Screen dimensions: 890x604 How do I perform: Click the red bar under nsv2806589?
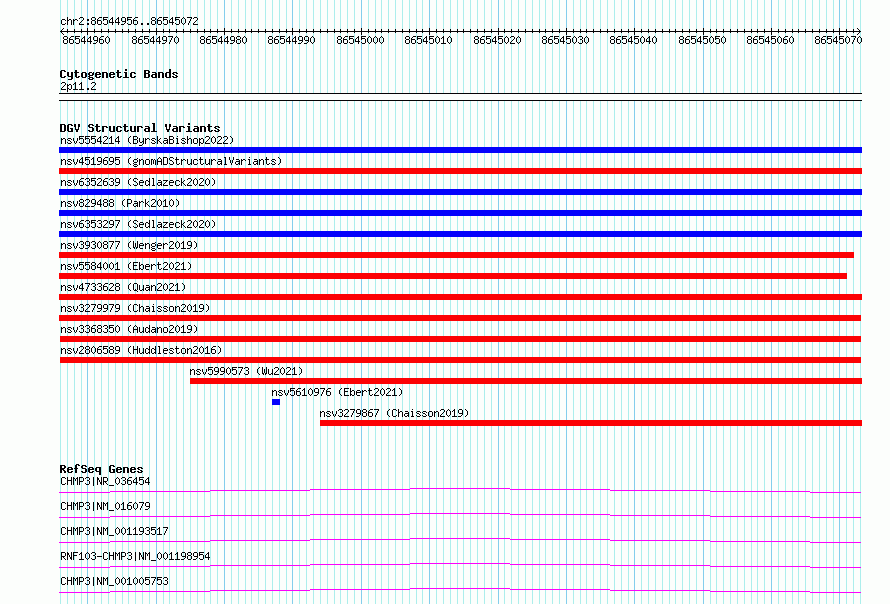[460, 360]
